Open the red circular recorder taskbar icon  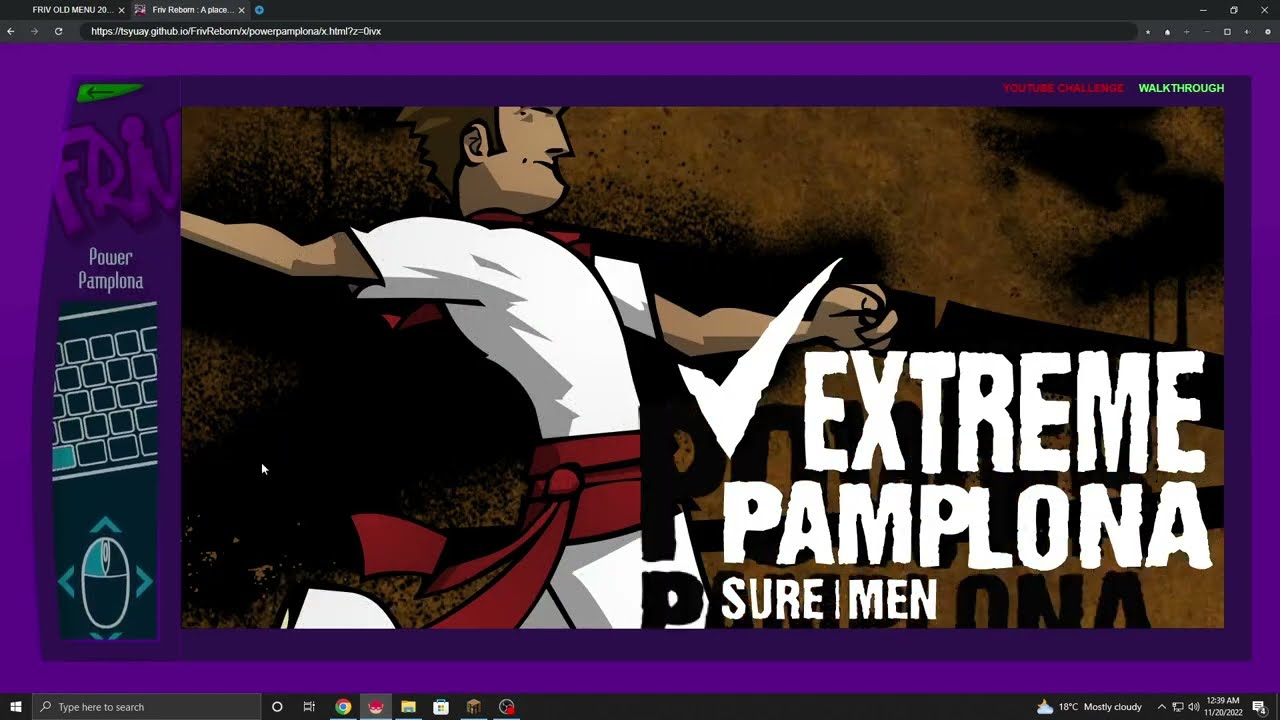pos(507,707)
